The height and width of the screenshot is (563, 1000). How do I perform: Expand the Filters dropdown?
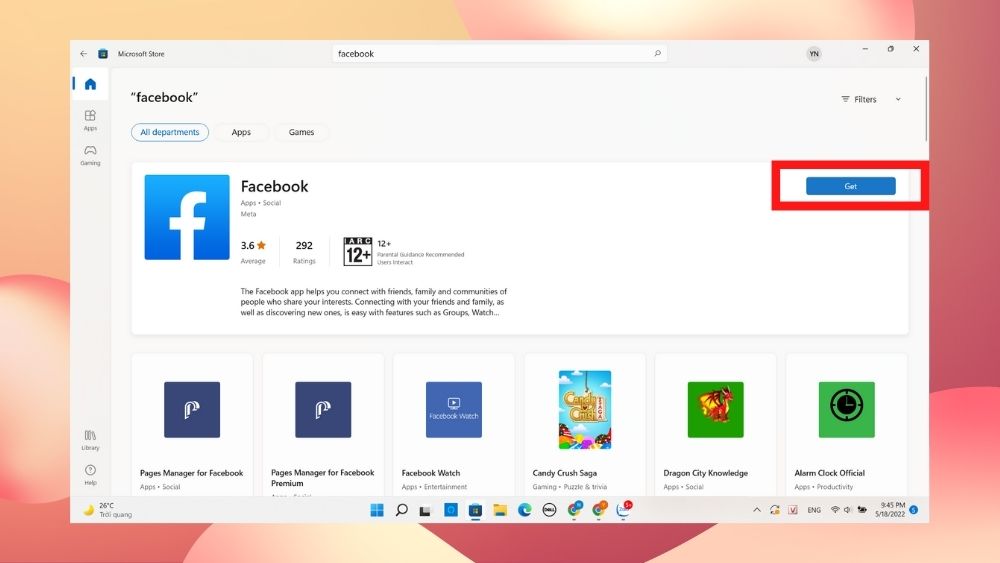pos(871,99)
